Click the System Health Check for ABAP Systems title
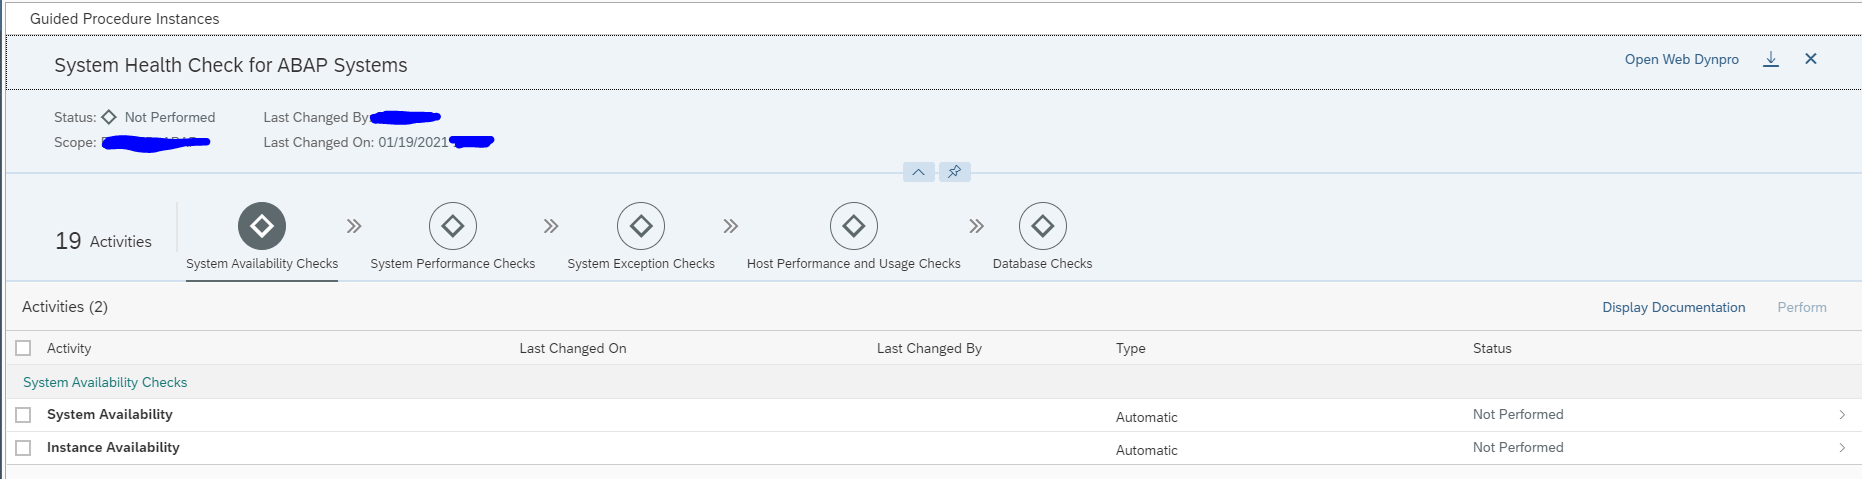 231,65
